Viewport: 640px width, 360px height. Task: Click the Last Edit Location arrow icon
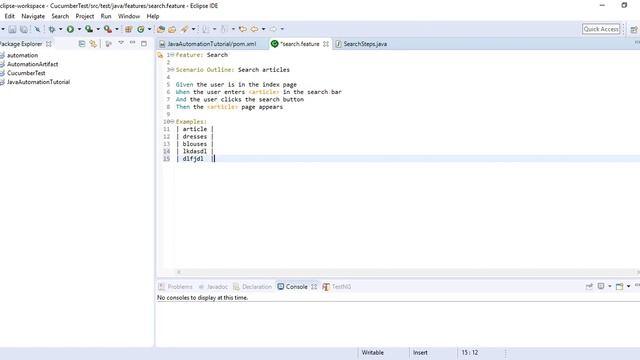tap(242, 29)
